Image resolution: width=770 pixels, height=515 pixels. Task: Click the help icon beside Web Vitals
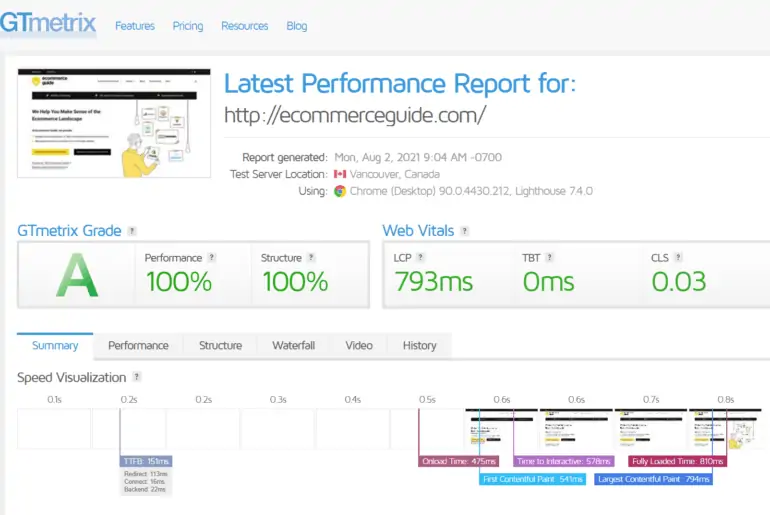465,231
